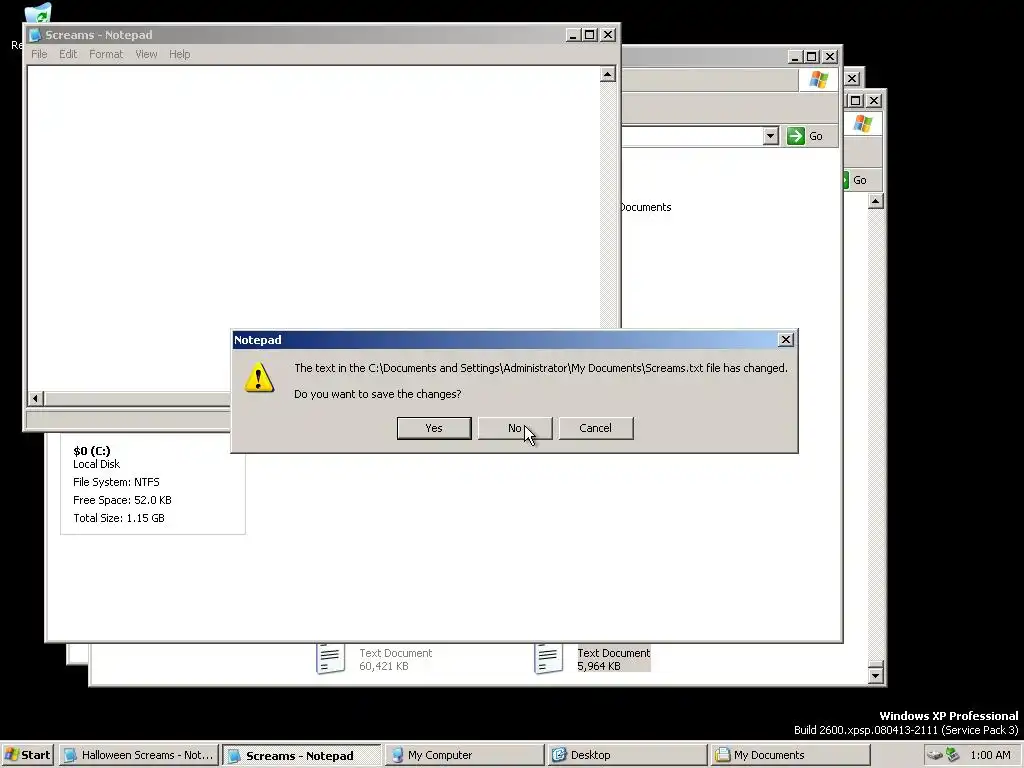Click the Windows flag logo in My Computer window
The image size is (1024, 768).
click(x=818, y=80)
